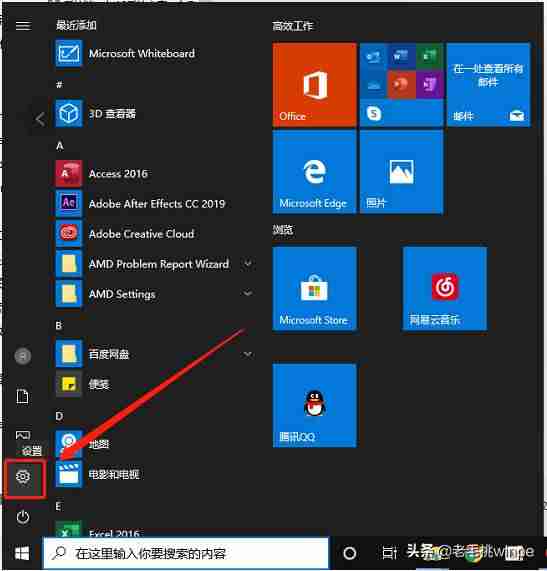Launch the Office tile

314,84
